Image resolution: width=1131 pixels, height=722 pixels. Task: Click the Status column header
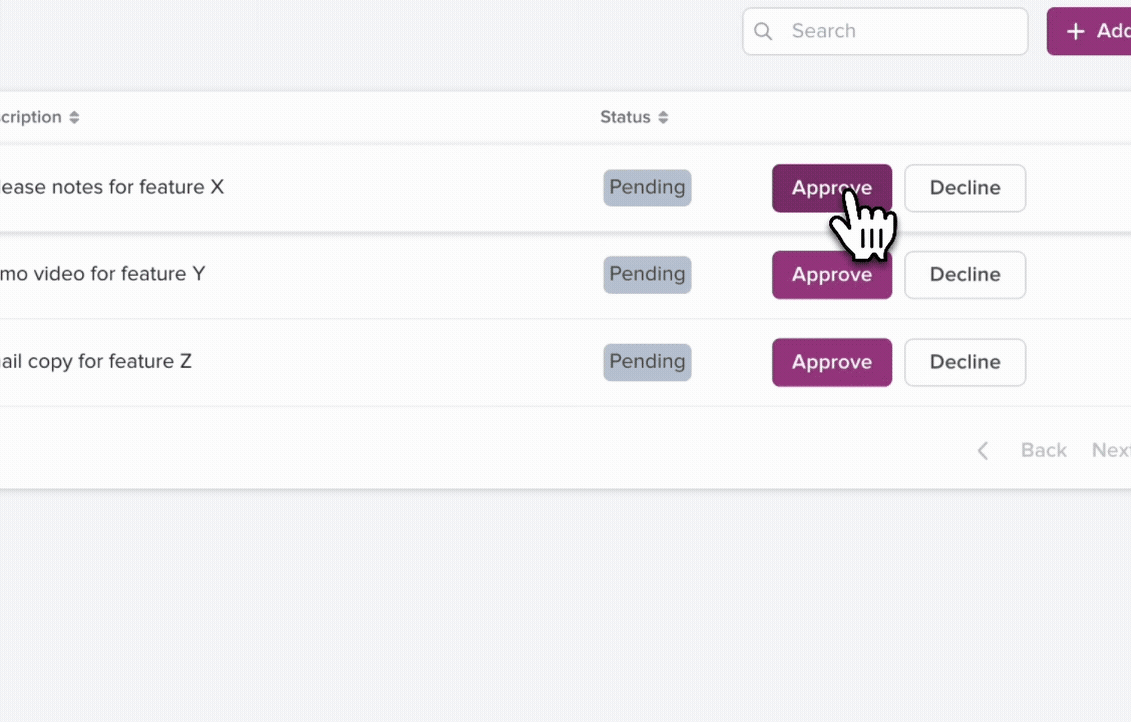[625, 117]
